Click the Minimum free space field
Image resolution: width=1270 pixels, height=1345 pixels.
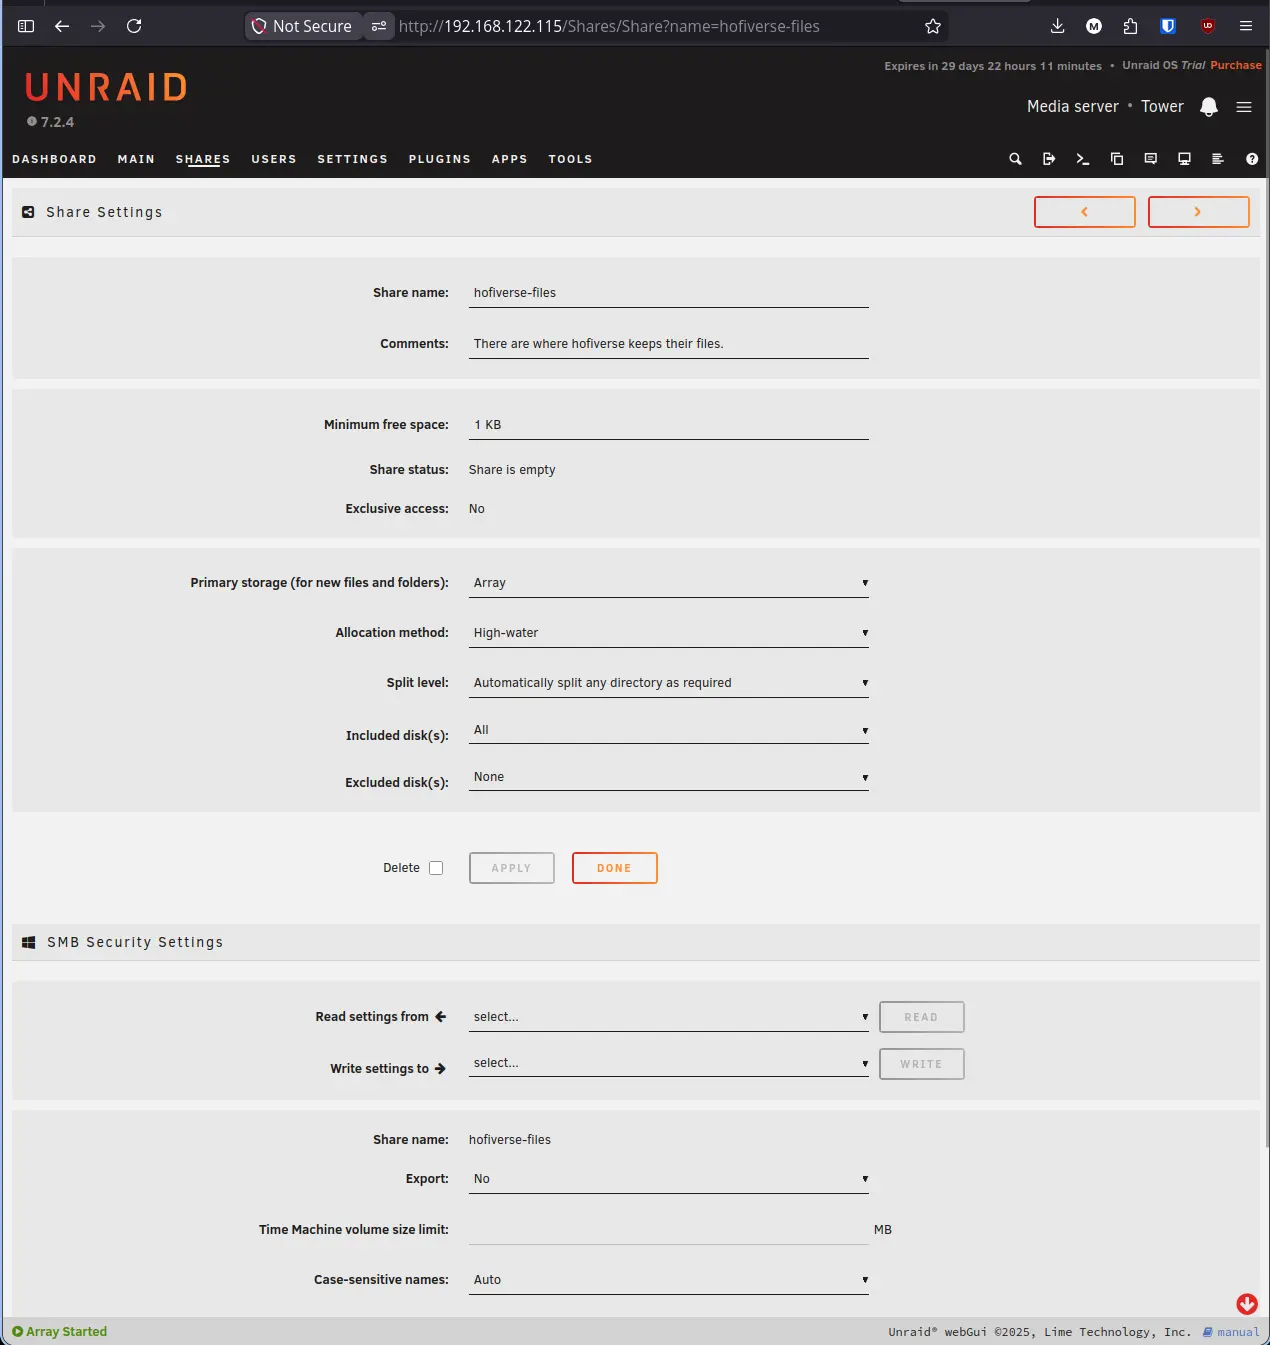click(669, 425)
